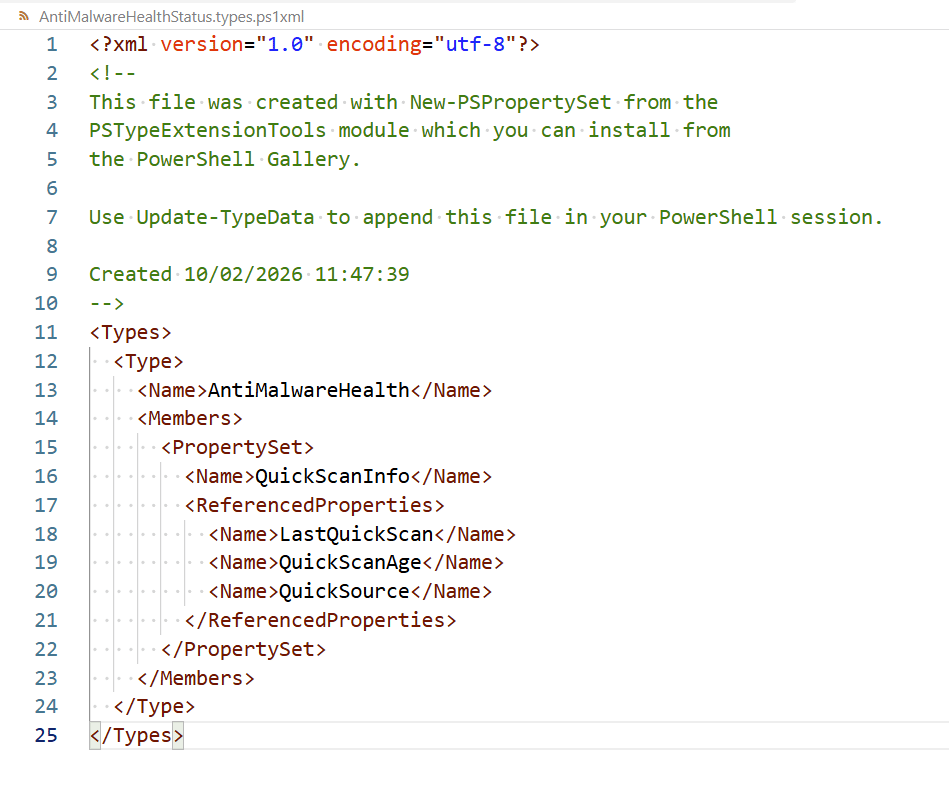Screen dimensions: 949x791
Task: Click the opening <Types> tag
Action: [131, 332]
